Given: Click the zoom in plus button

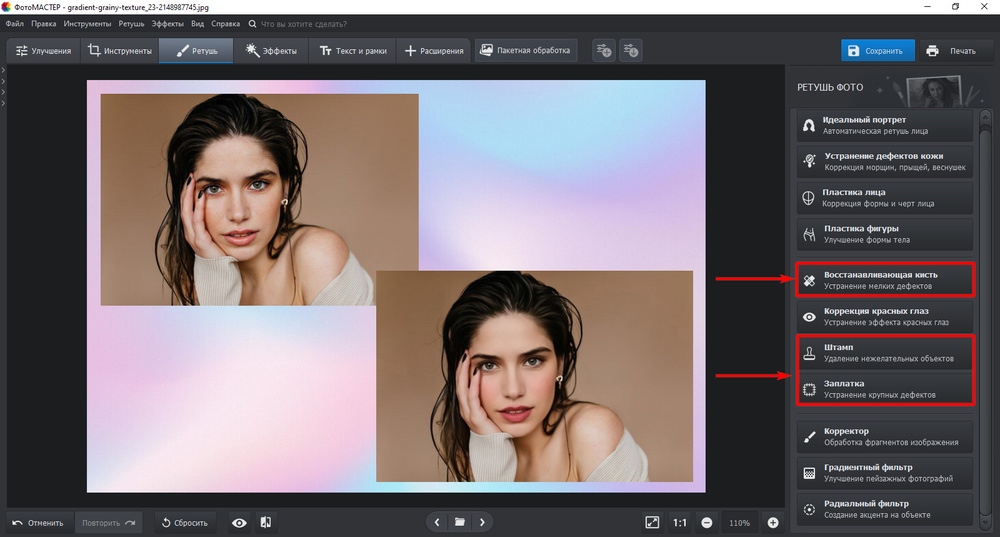Looking at the screenshot, I should tap(773, 522).
